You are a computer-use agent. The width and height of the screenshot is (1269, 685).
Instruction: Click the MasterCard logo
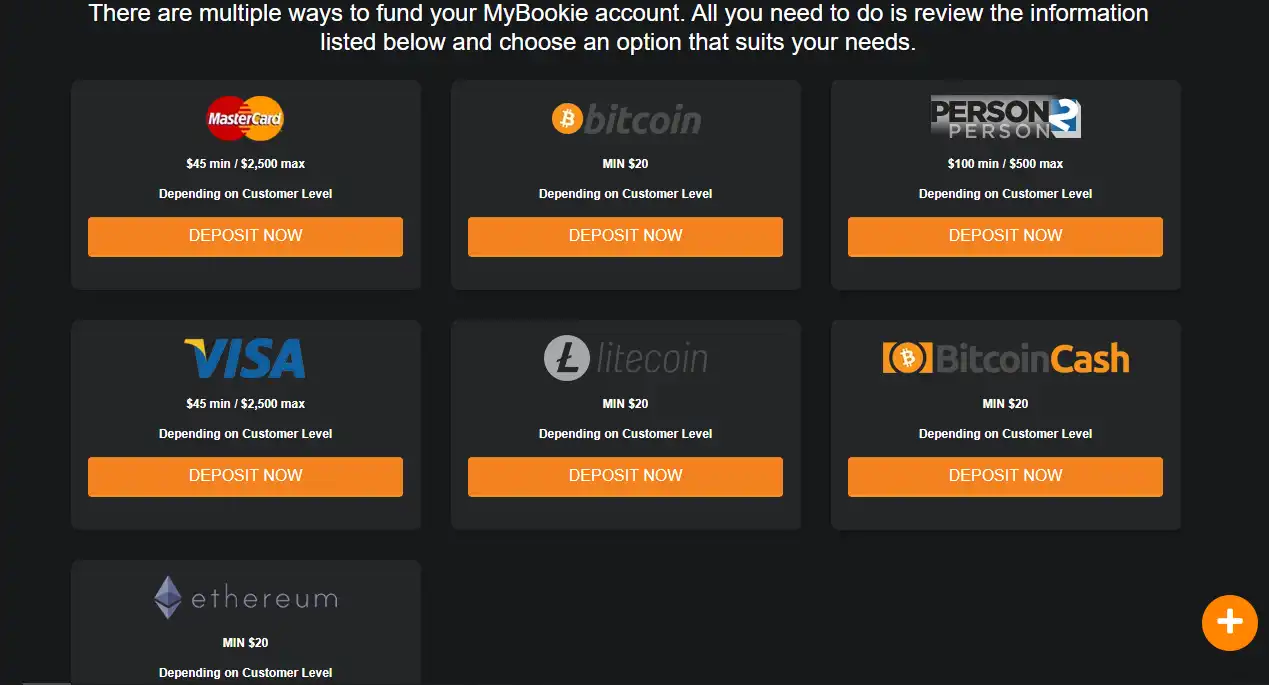[x=245, y=119]
